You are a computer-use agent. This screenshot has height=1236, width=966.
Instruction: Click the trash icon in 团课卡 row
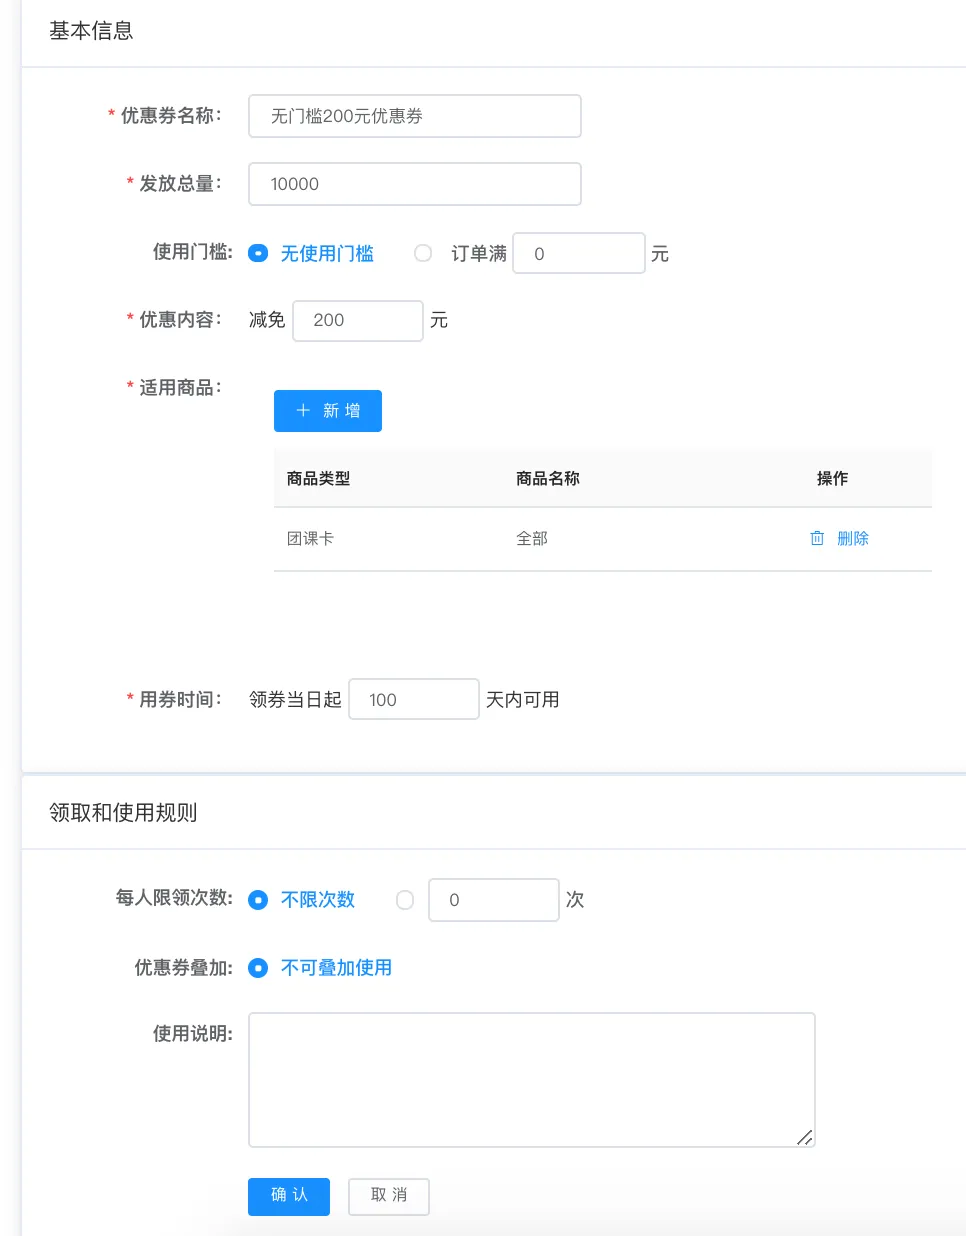pyautogui.click(x=817, y=538)
